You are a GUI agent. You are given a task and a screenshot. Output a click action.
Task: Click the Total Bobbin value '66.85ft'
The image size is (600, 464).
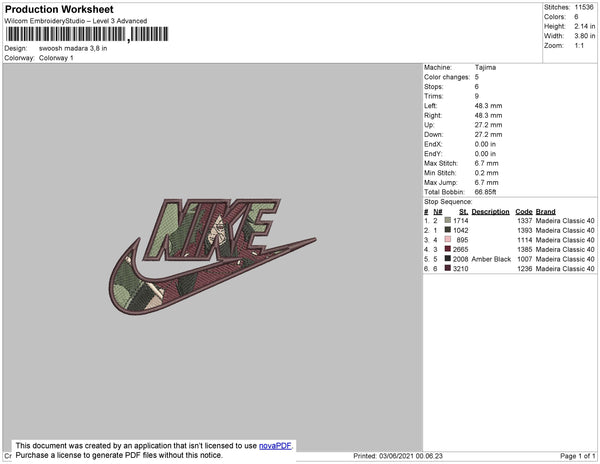tap(486, 192)
